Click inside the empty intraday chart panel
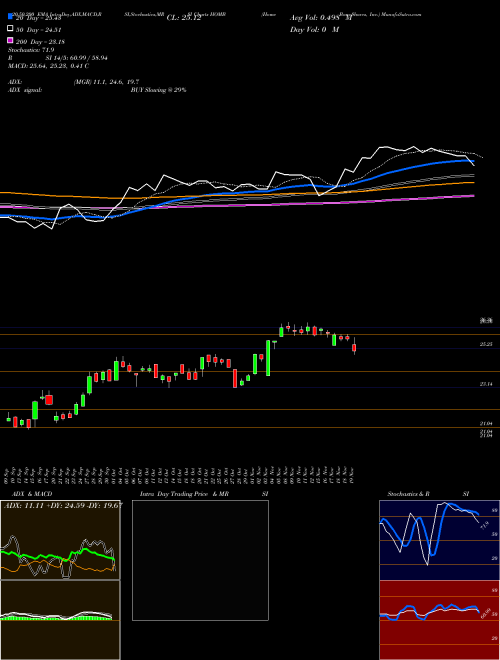The width and height of the screenshot is (500, 660). point(200,560)
